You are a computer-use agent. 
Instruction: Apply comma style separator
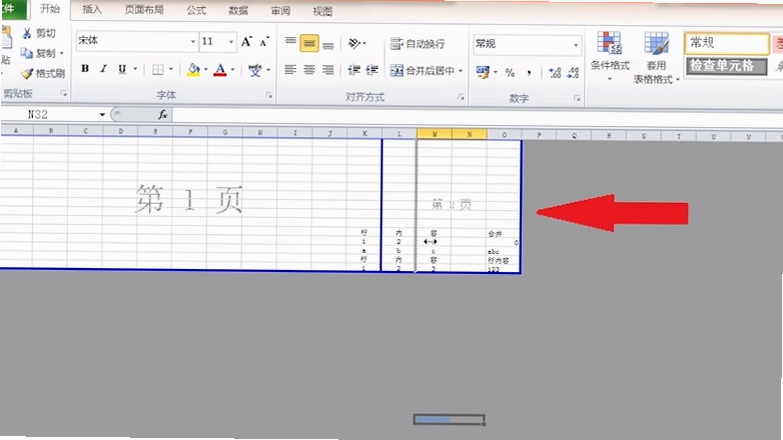[529, 73]
